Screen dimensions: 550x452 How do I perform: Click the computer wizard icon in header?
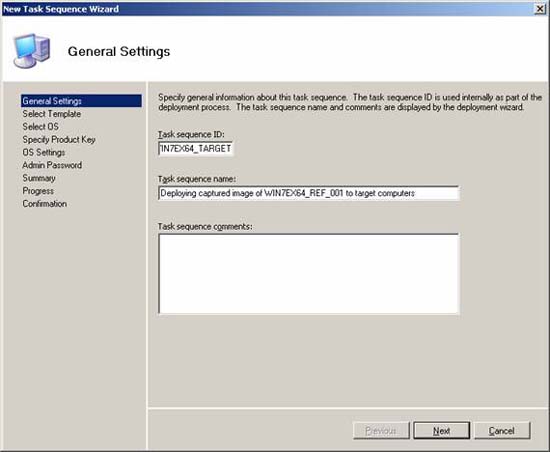pyautogui.click(x=32, y=51)
